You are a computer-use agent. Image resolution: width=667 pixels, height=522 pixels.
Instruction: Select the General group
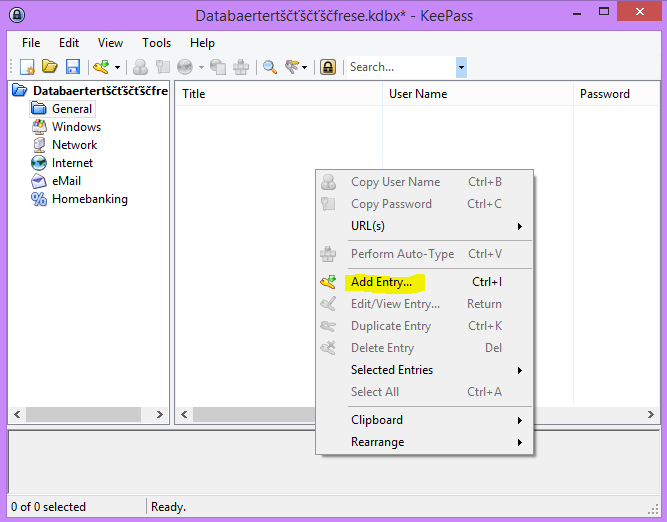tap(72, 109)
